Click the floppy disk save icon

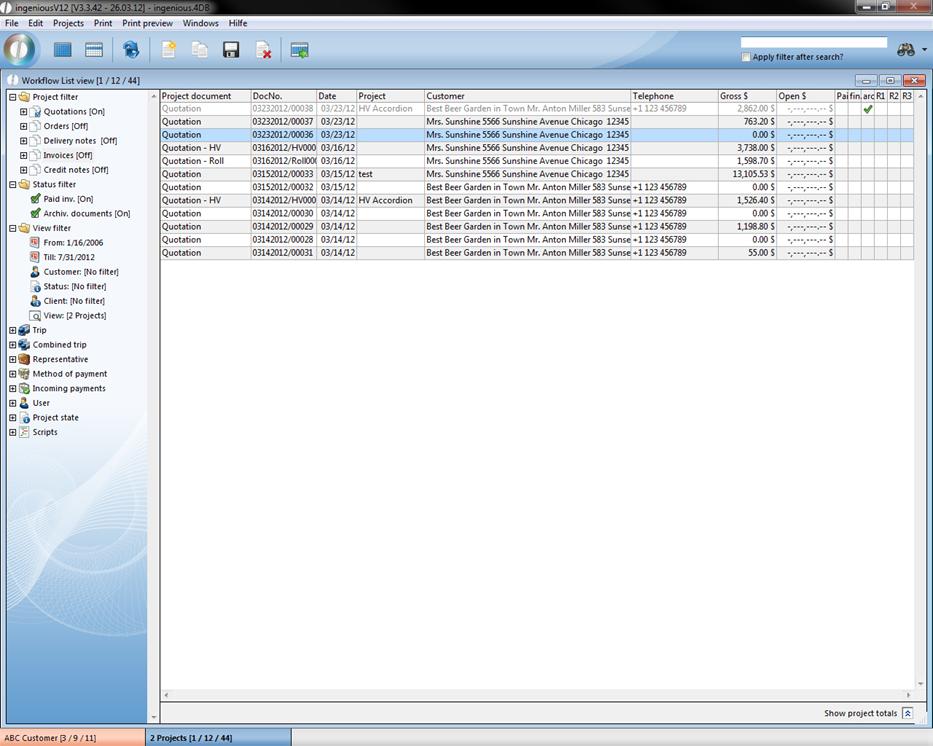[231, 50]
